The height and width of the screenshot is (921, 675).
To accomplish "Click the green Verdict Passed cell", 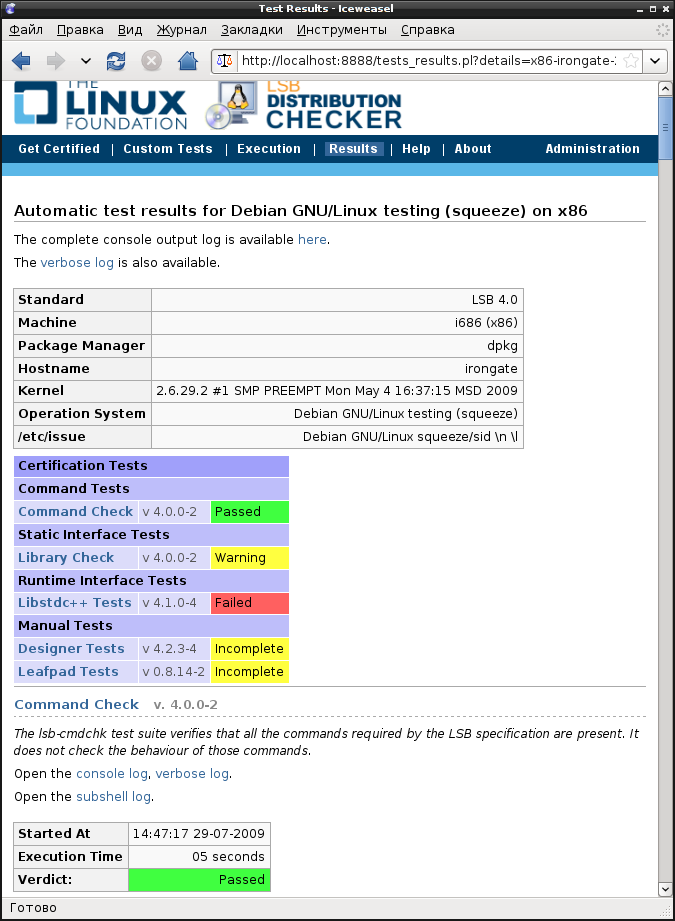I will (200, 879).
